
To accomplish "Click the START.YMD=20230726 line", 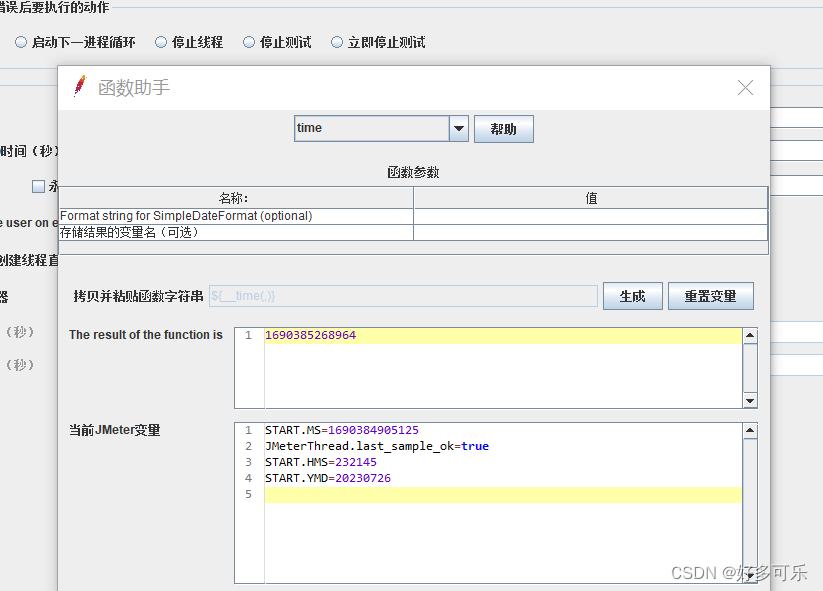I will click(x=328, y=478).
